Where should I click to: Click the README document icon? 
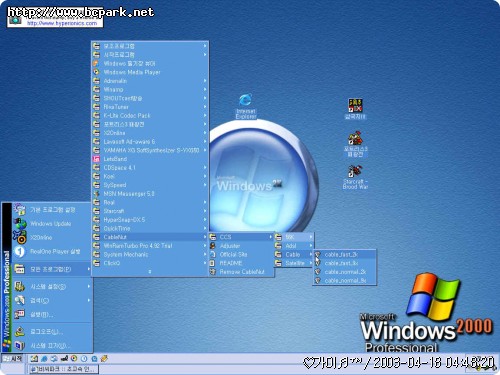point(213,263)
